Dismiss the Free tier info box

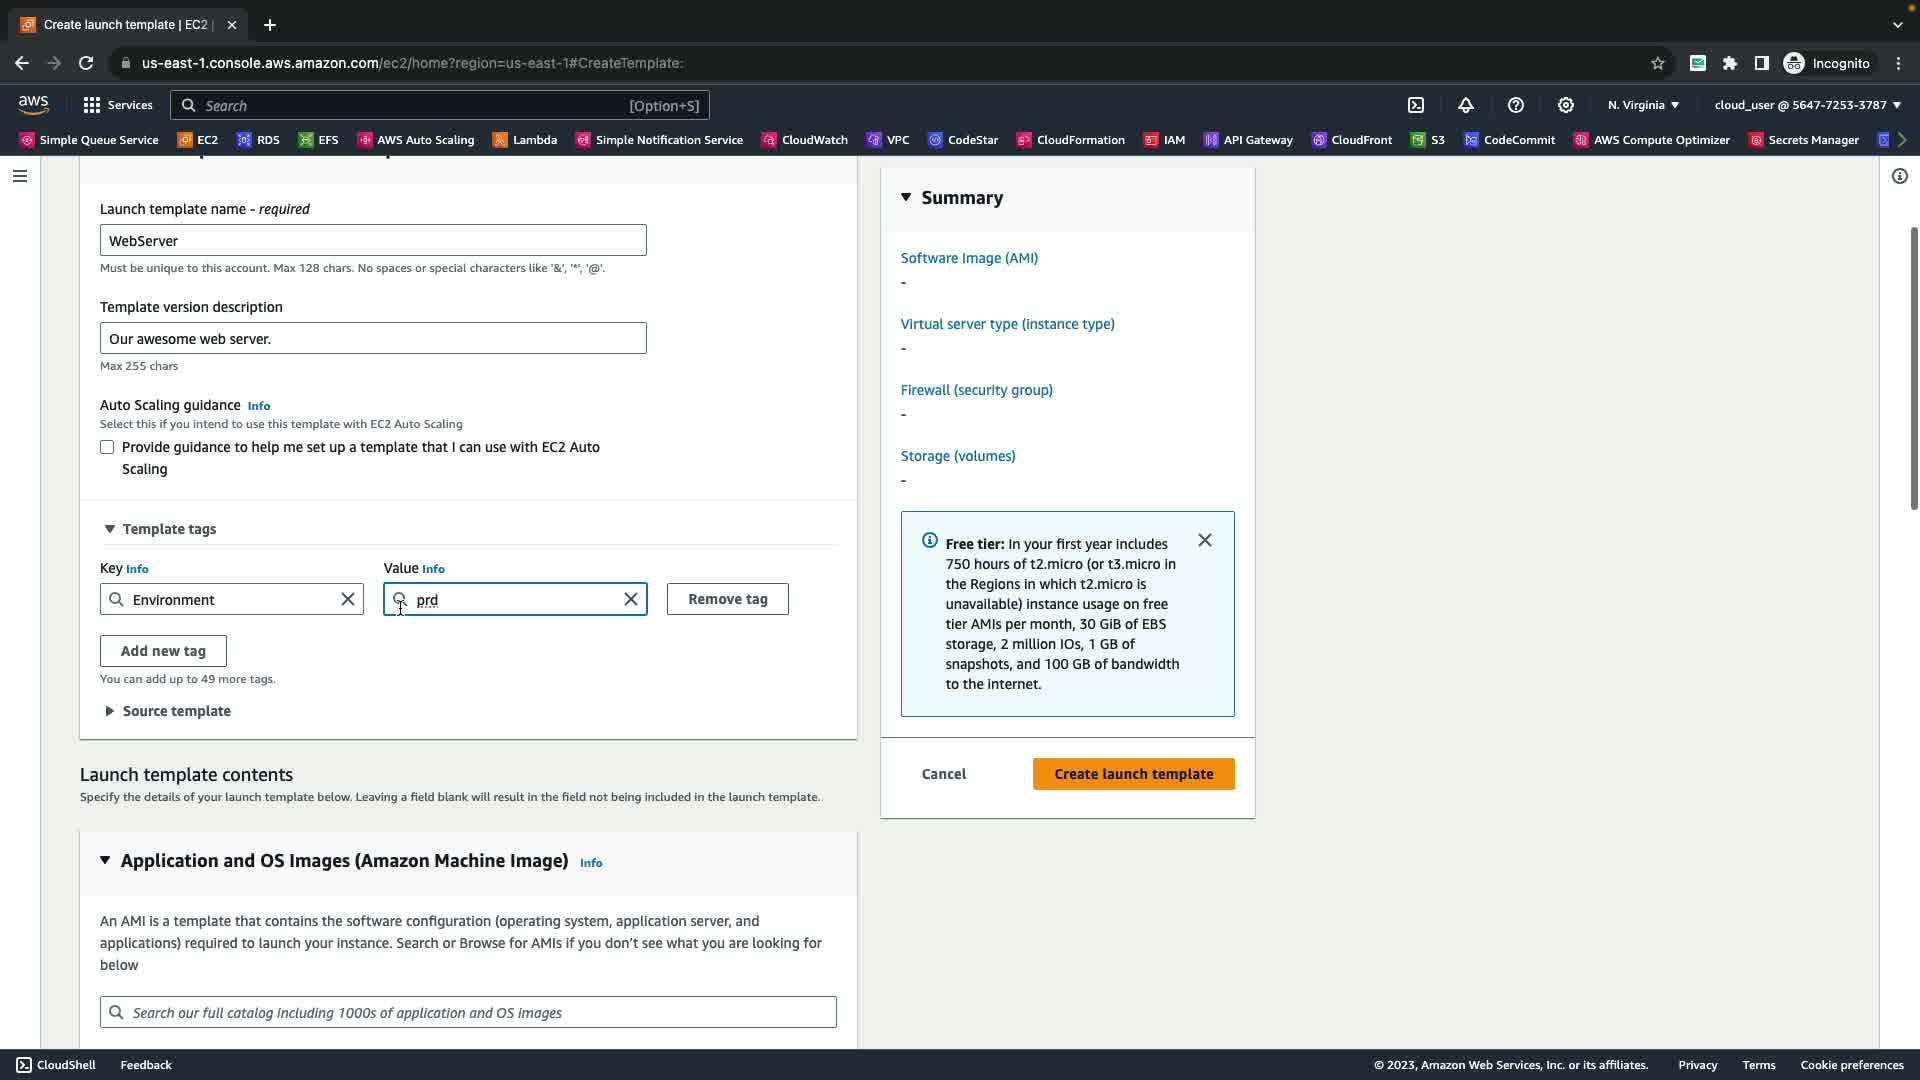pos(1205,540)
